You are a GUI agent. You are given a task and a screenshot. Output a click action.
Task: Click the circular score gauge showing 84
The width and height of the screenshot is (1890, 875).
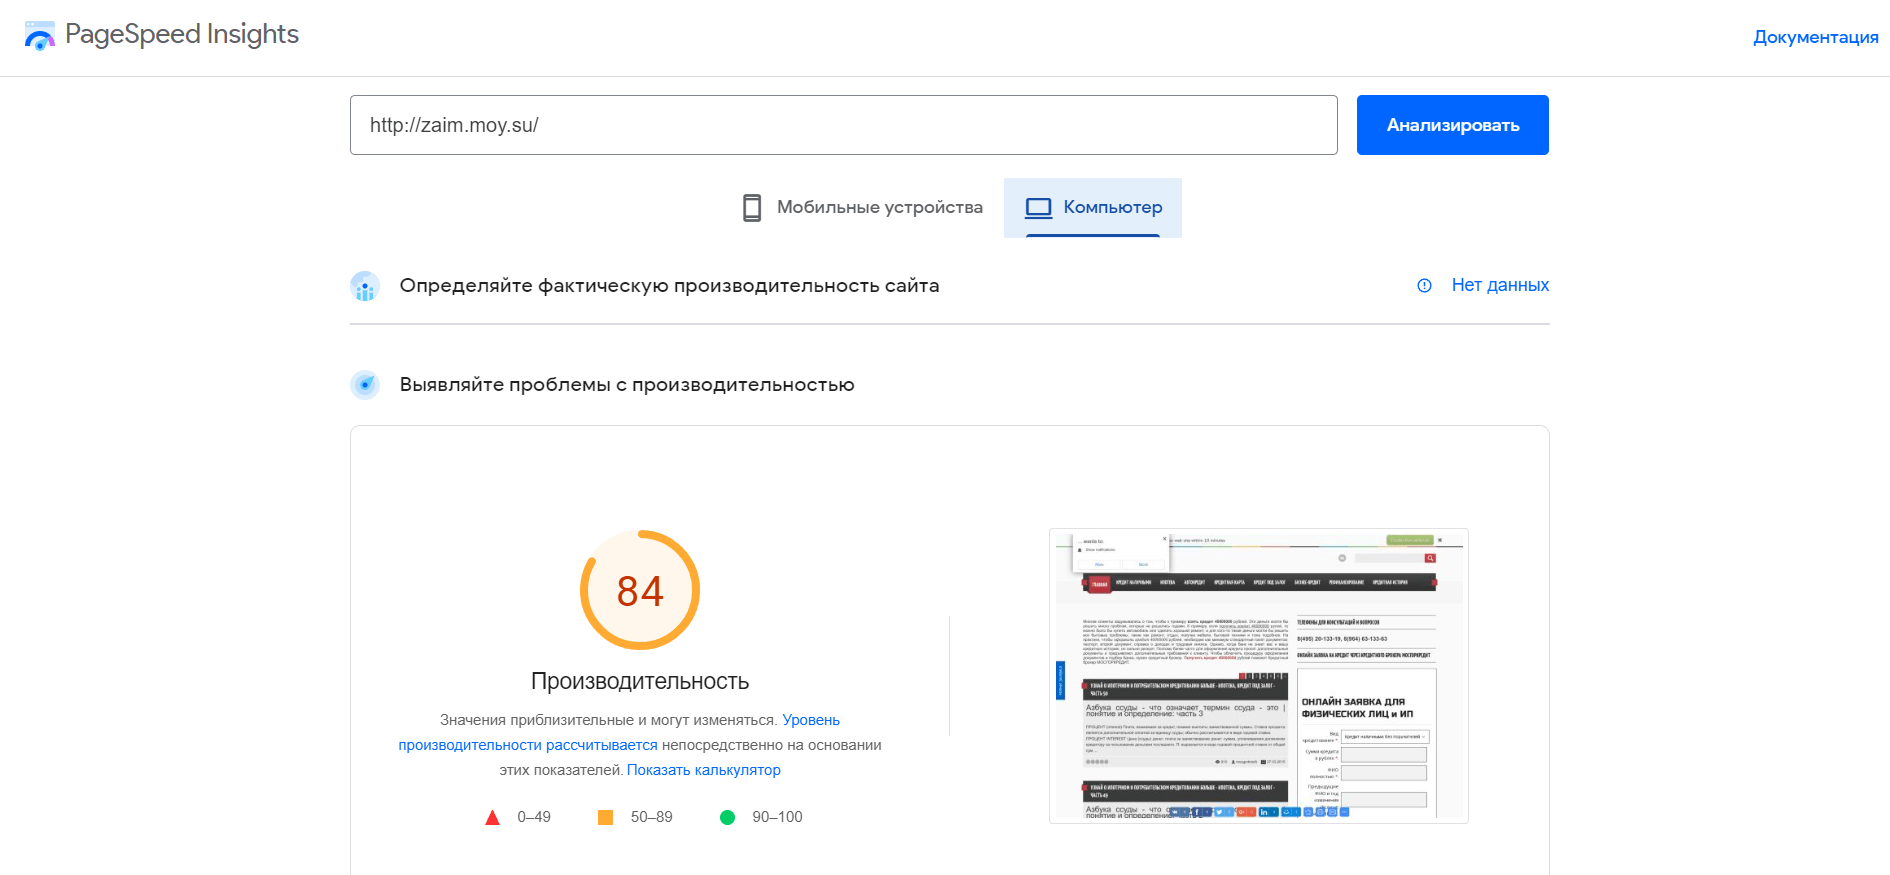click(x=640, y=590)
